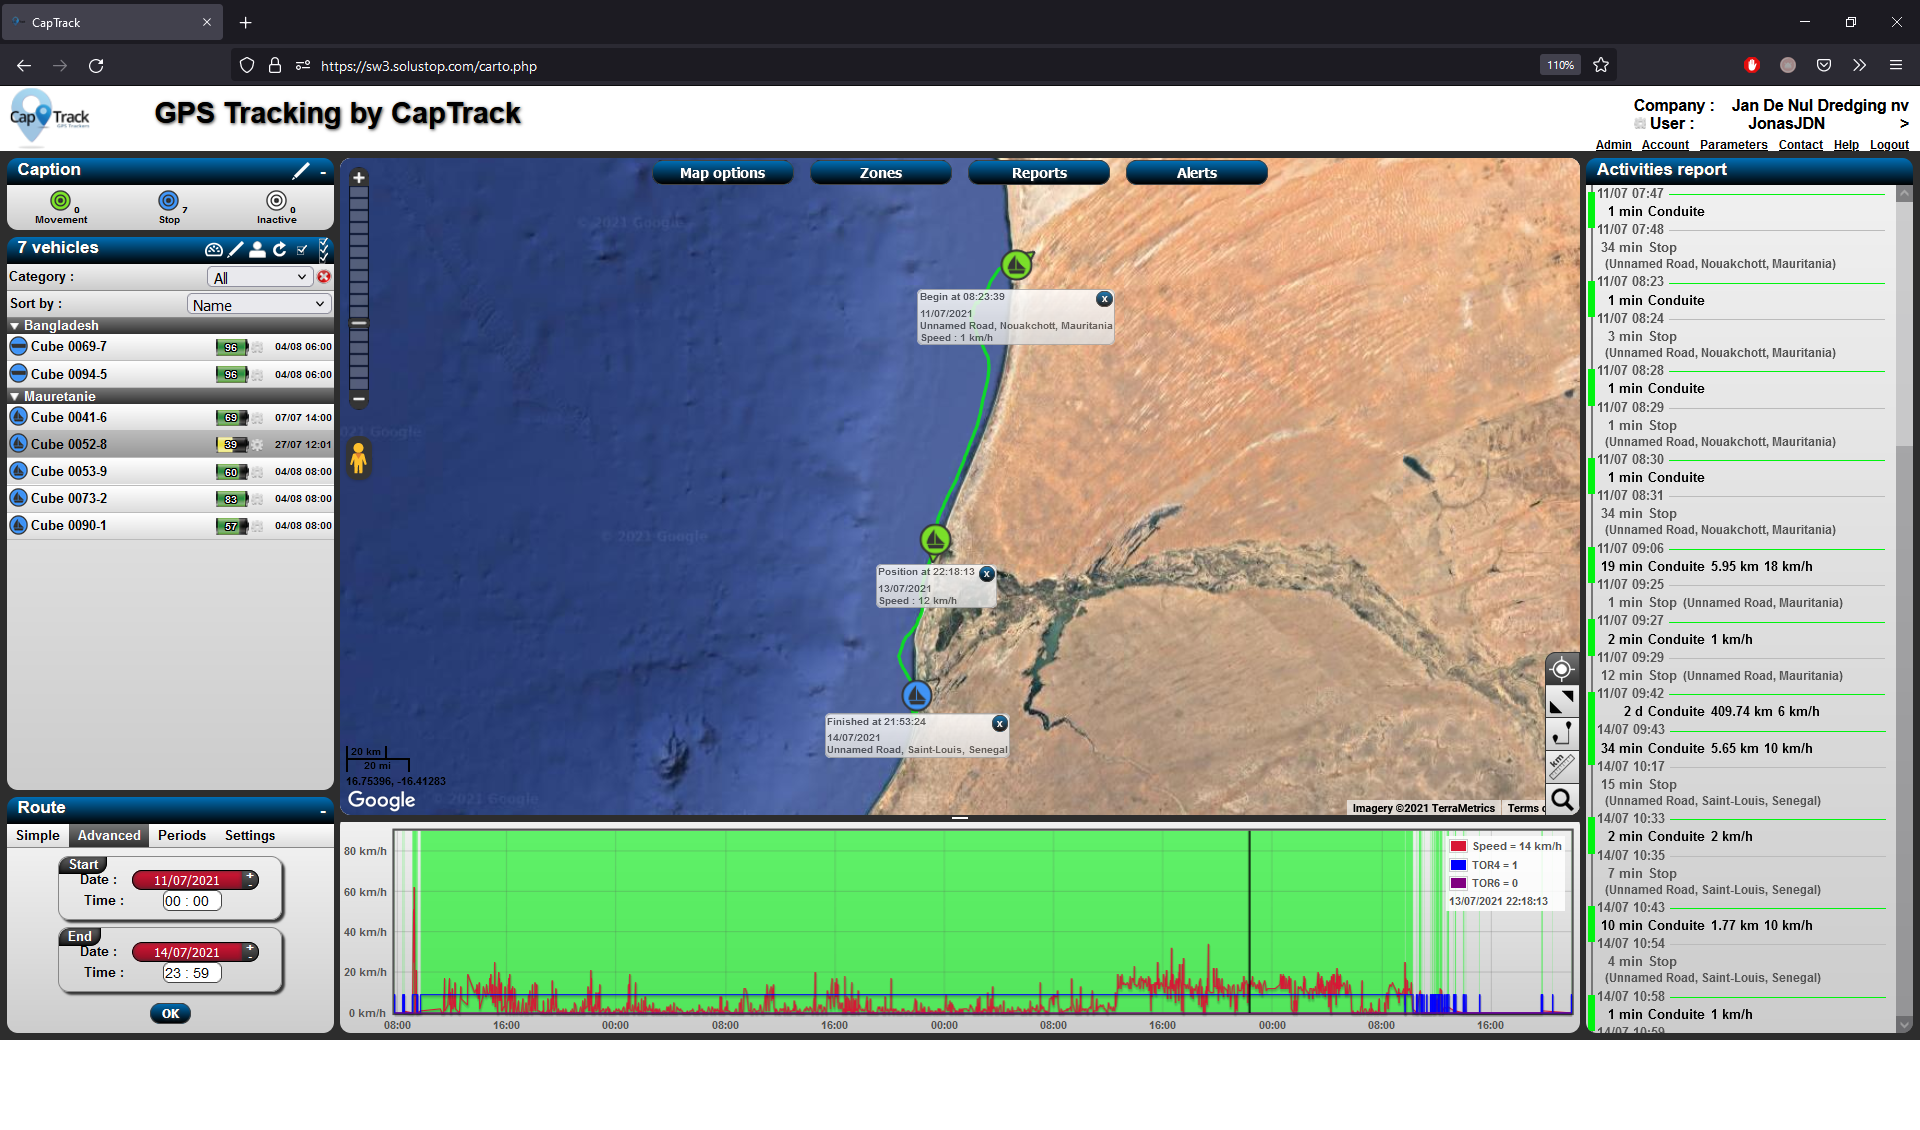The width and height of the screenshot is (1920, 1130).
Task: Clear the category filter with the red X
Action: tap(324, 277)
